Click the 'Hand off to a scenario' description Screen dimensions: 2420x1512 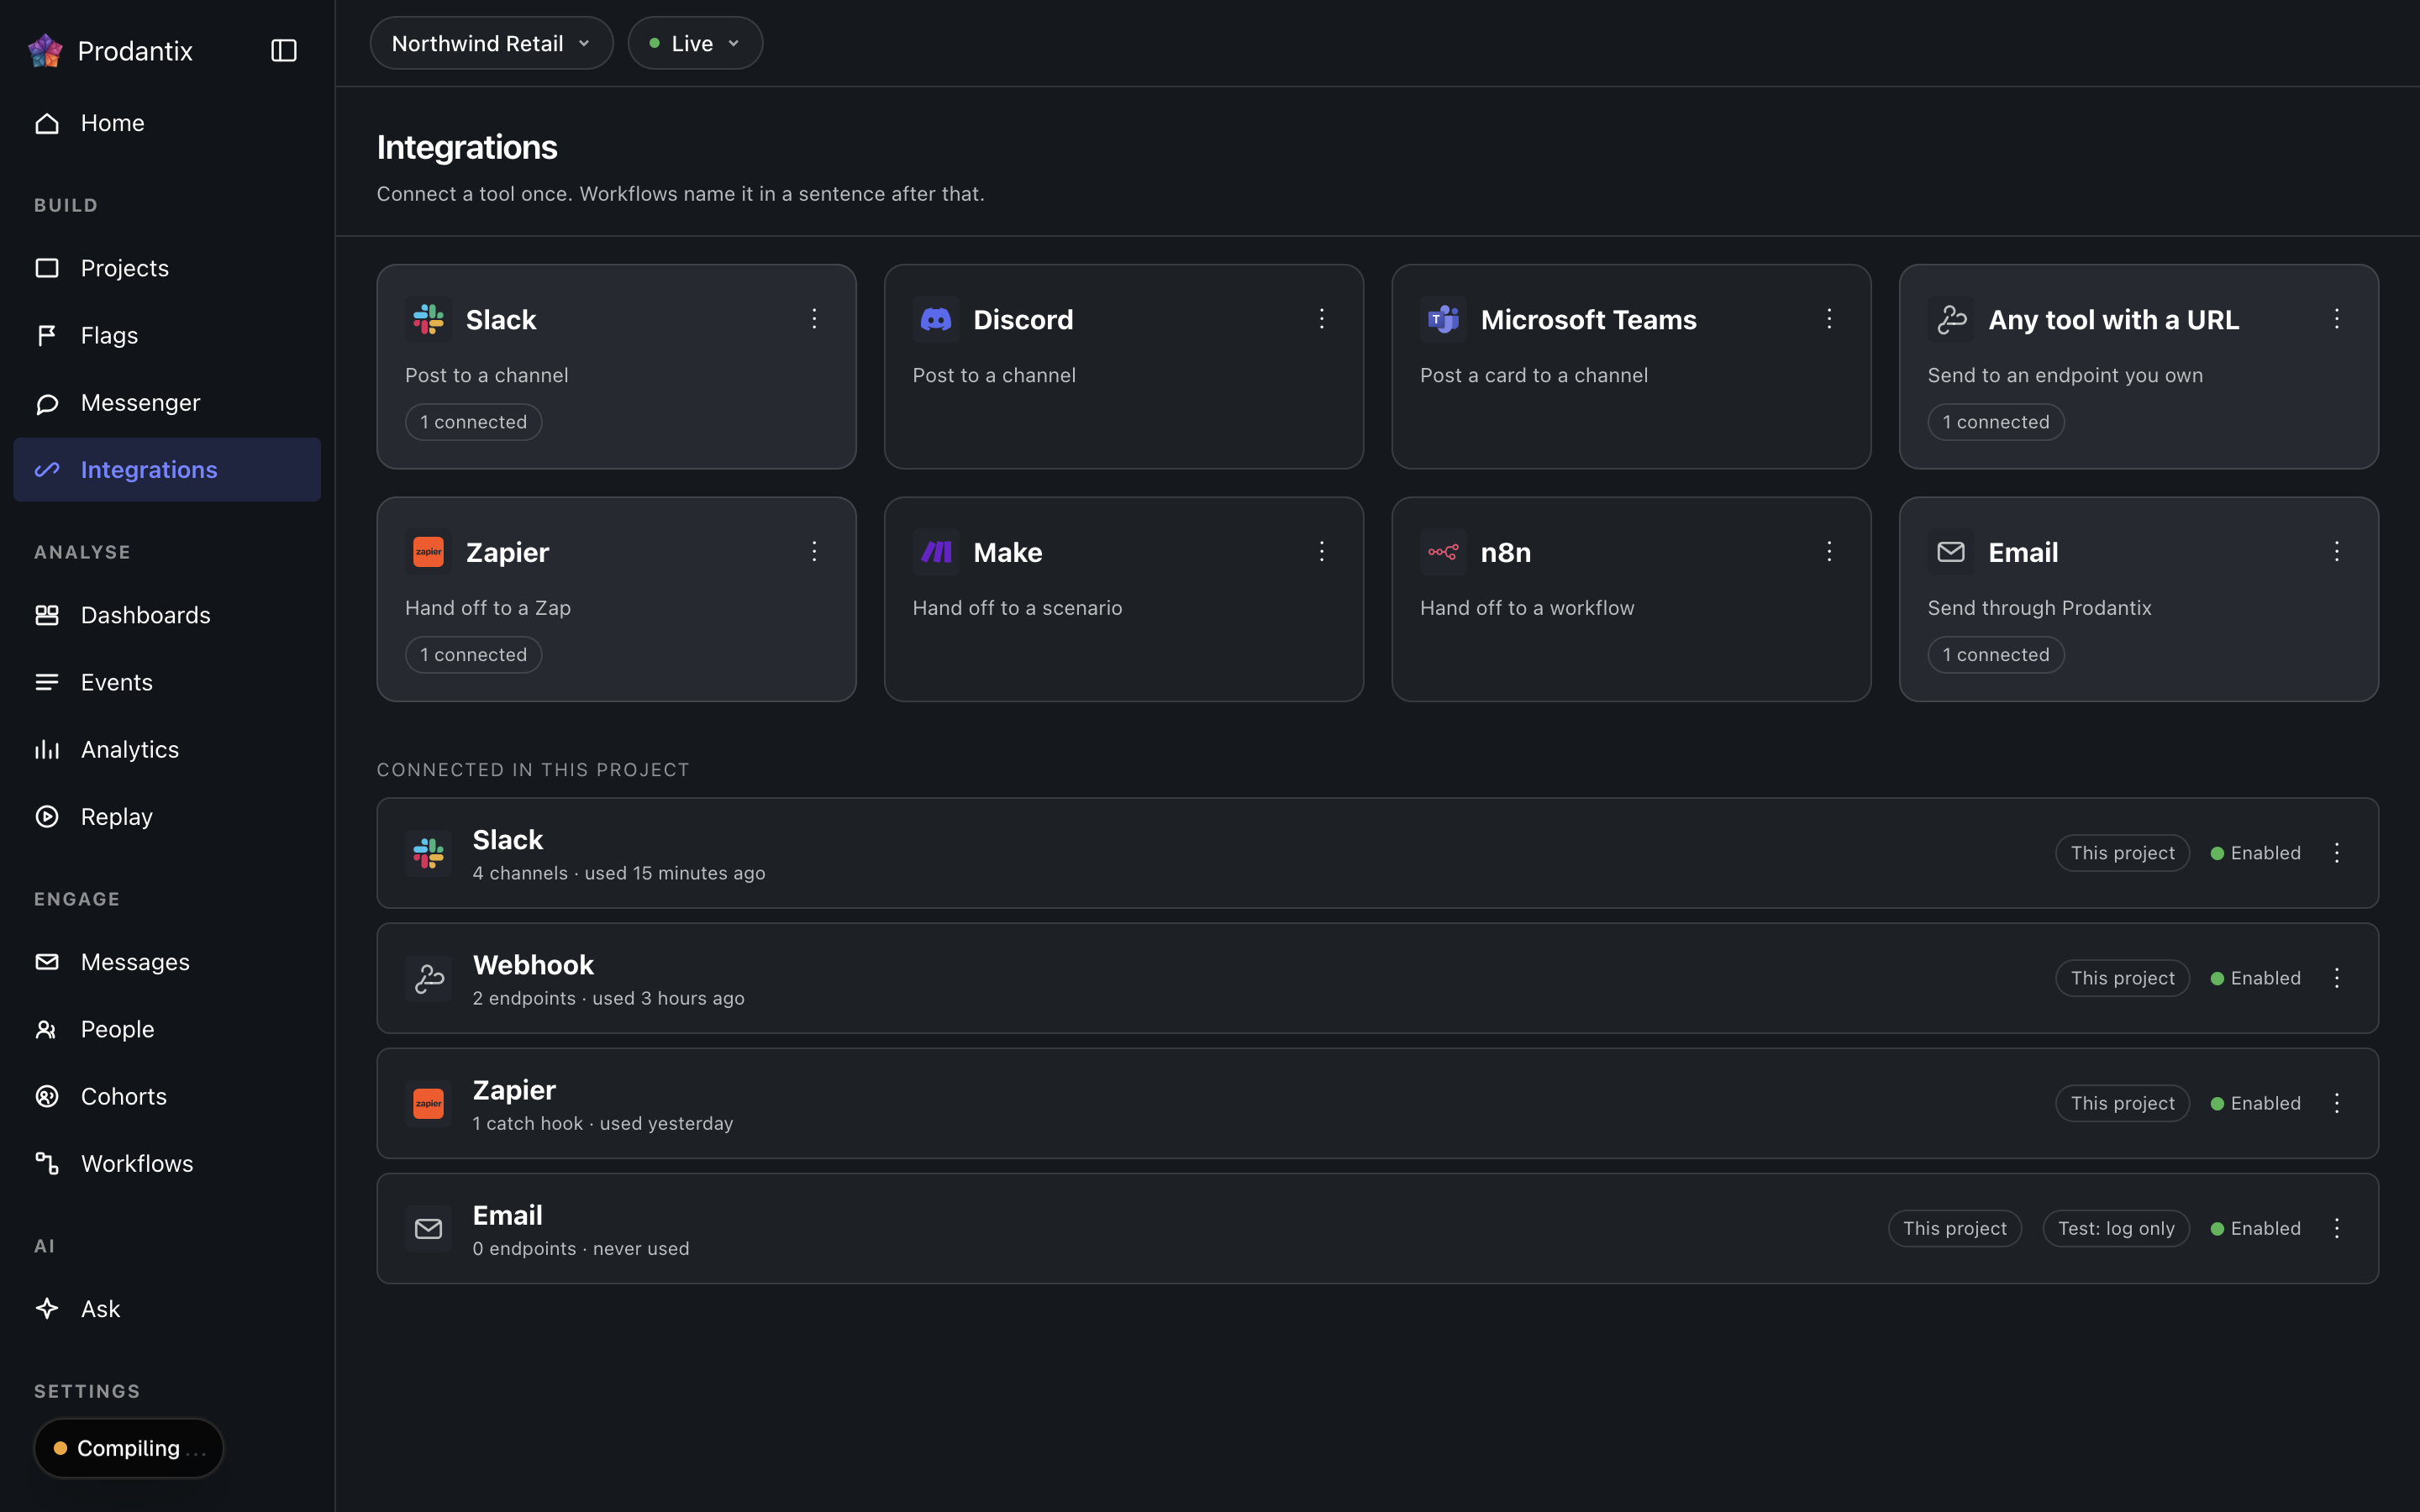1017,608
